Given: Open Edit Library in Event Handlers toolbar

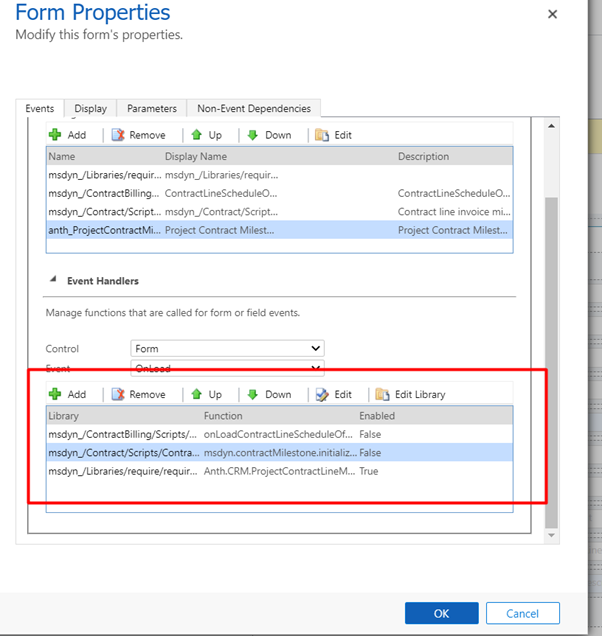Looking at the screenshot, I should (x=382, y=394).
